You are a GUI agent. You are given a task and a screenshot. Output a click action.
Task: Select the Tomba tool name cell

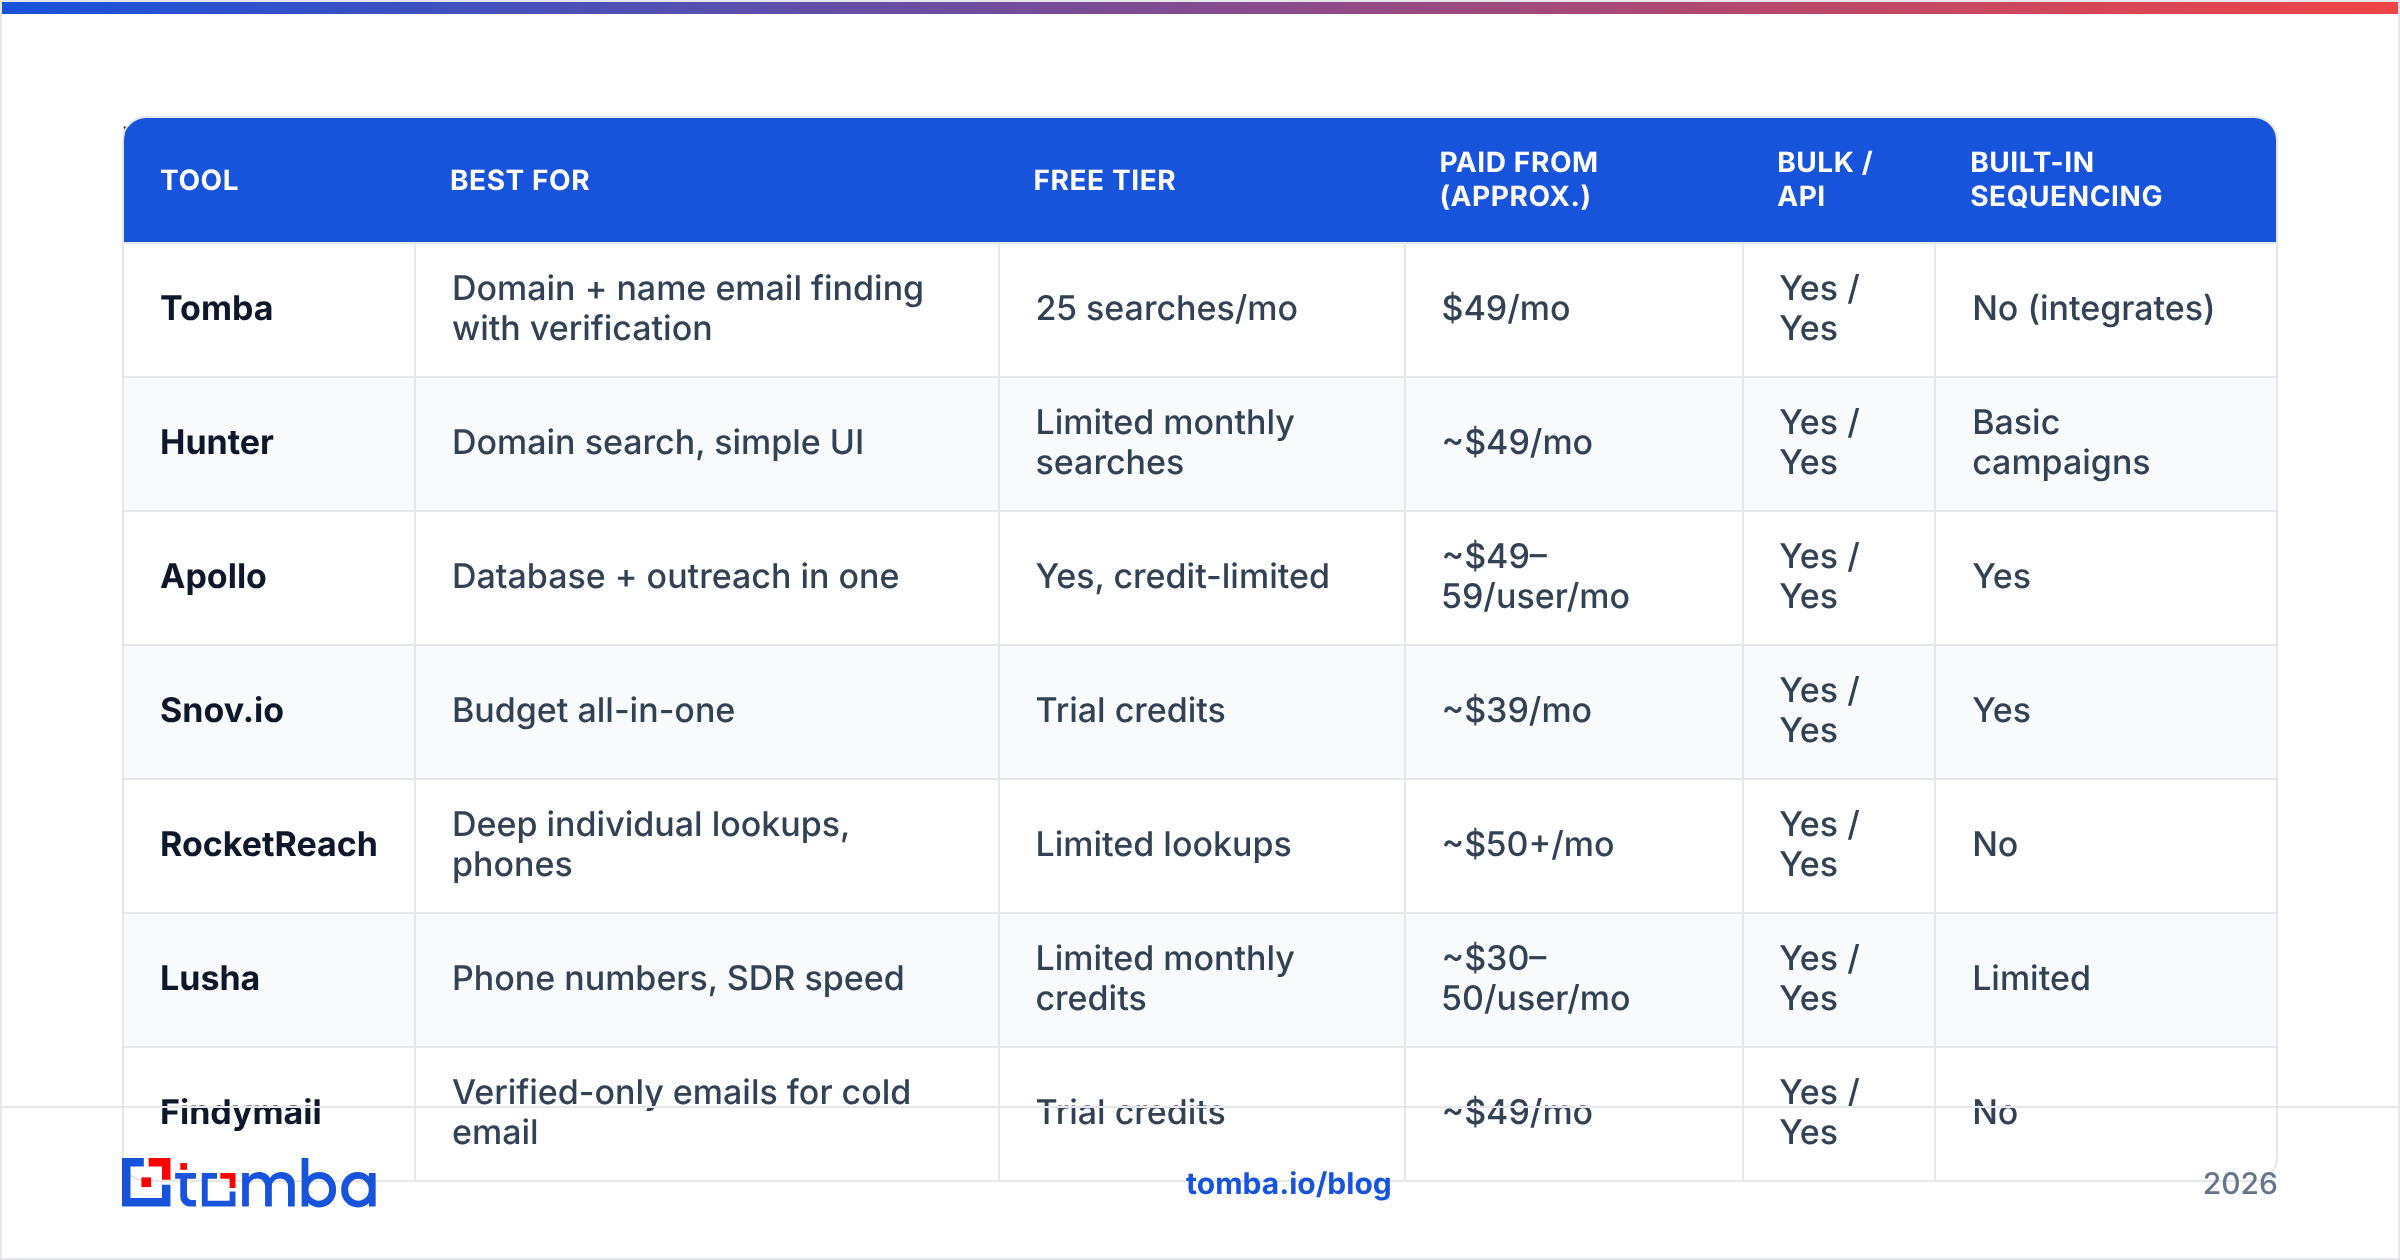pos(216,308)
